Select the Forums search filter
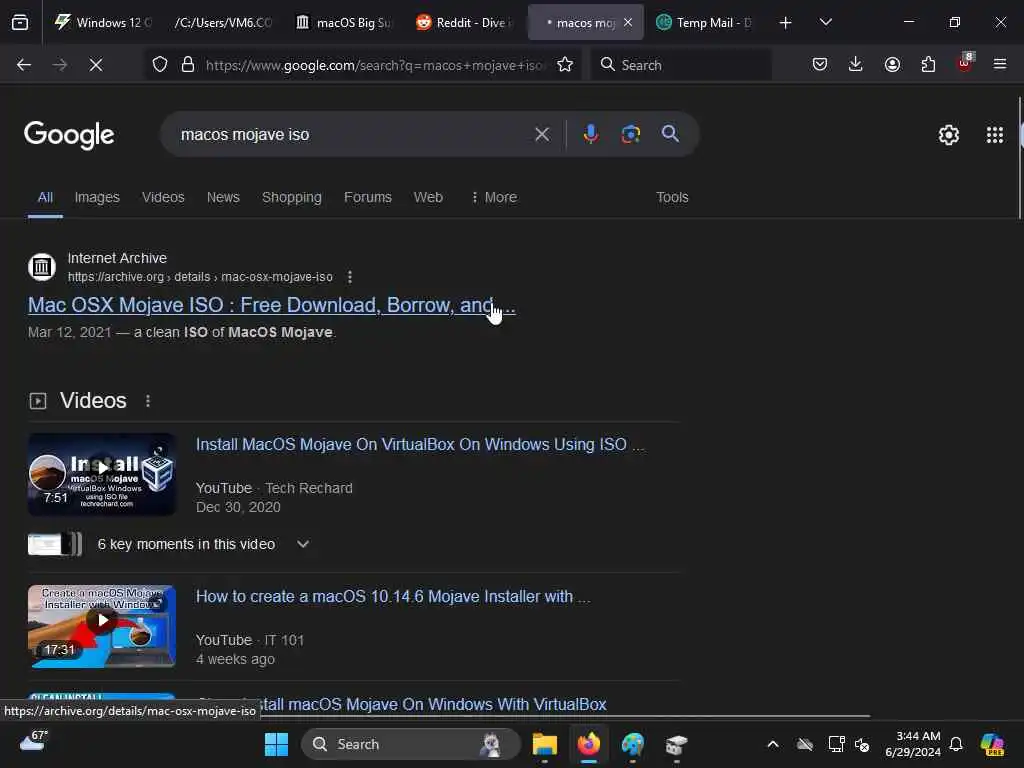Viewport: 1024px width, 768px height. [368, 197]
